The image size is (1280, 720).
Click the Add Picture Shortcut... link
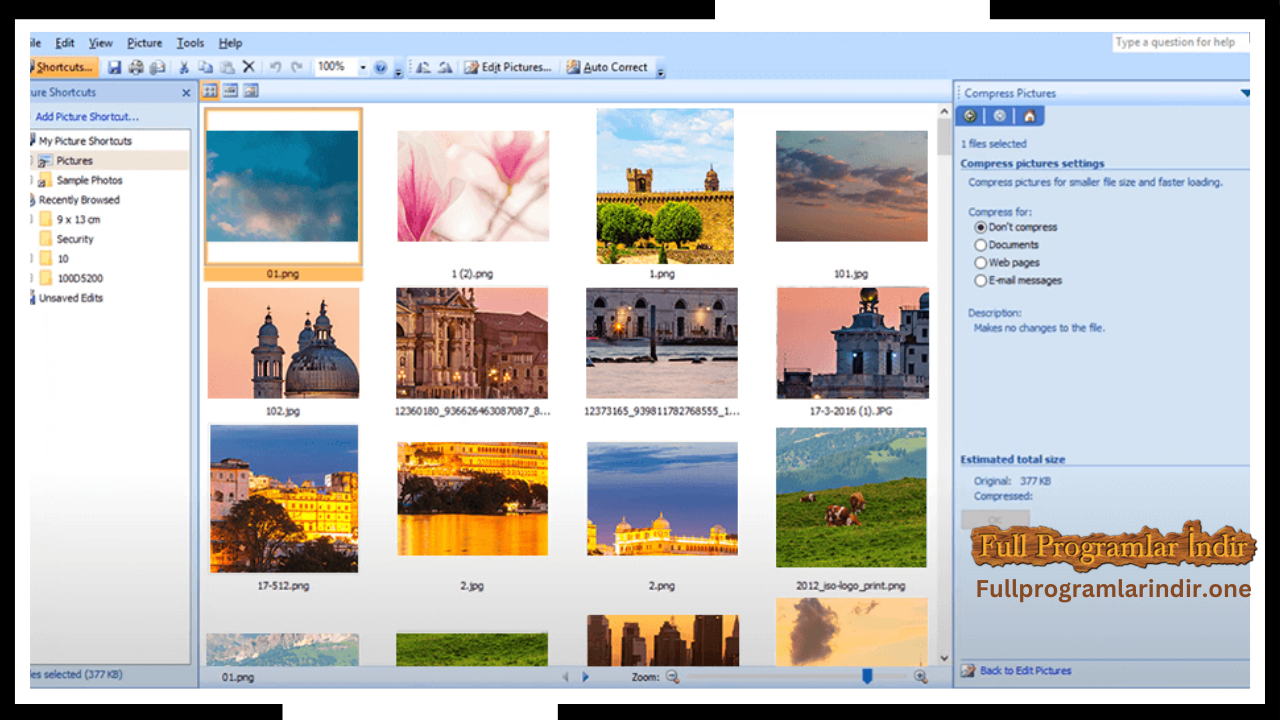pyautogui.click(x=87, y=117)
